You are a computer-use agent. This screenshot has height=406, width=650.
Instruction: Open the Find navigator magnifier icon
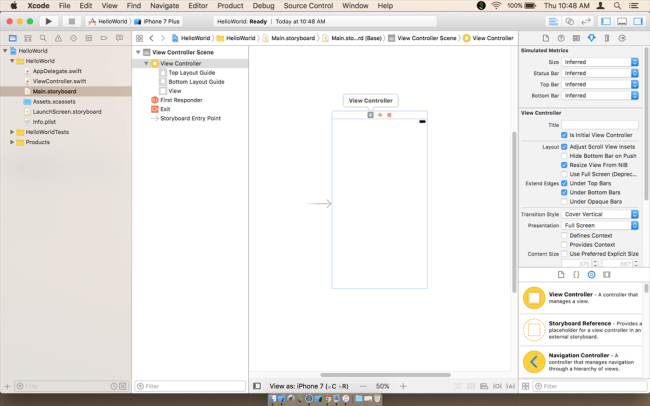click(x=43, y=38)
